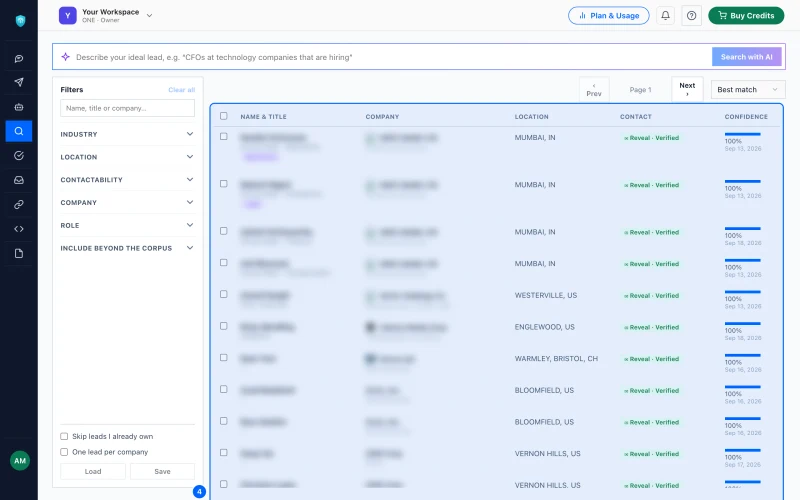
Task: Expand the Role filter
Action: 127,225
